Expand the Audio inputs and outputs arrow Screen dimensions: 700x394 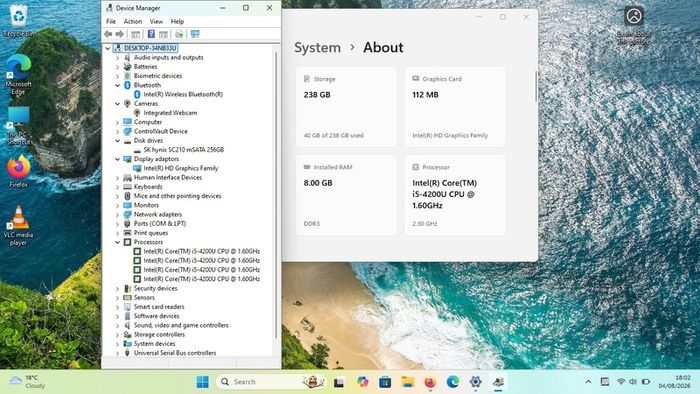[117, 58]
